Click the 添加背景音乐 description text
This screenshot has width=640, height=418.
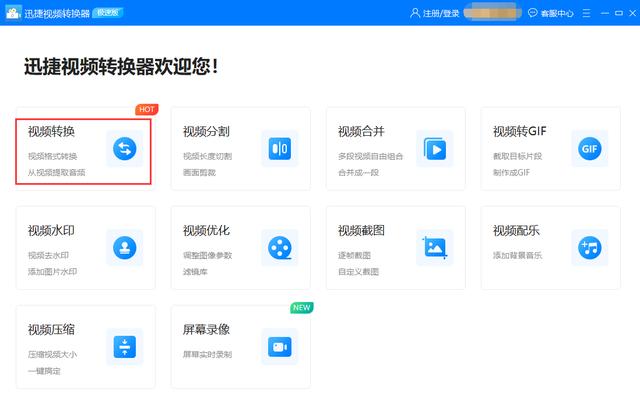518,256
